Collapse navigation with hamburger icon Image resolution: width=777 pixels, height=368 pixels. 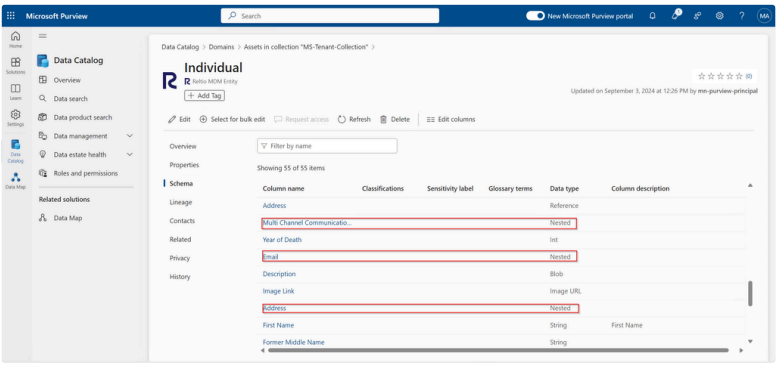click(x=43, y=36)
